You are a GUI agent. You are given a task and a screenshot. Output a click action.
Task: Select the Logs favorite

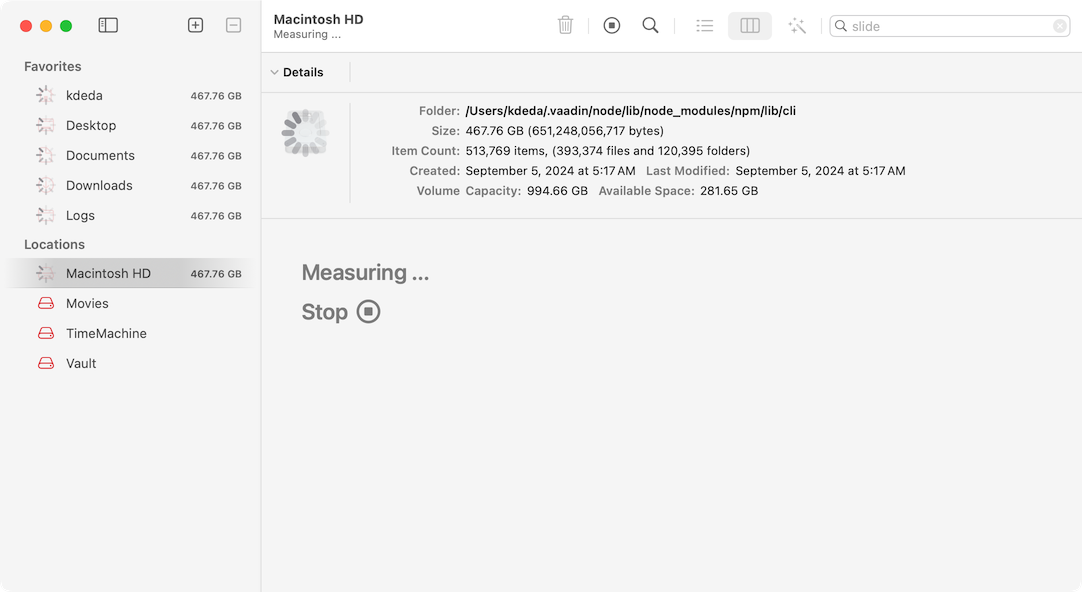81,215
